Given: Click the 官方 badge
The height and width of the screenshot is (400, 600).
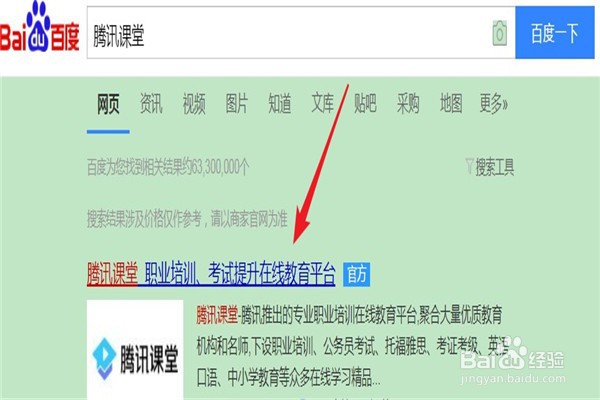Looking at the screenshot, I should tap(356, 274).
